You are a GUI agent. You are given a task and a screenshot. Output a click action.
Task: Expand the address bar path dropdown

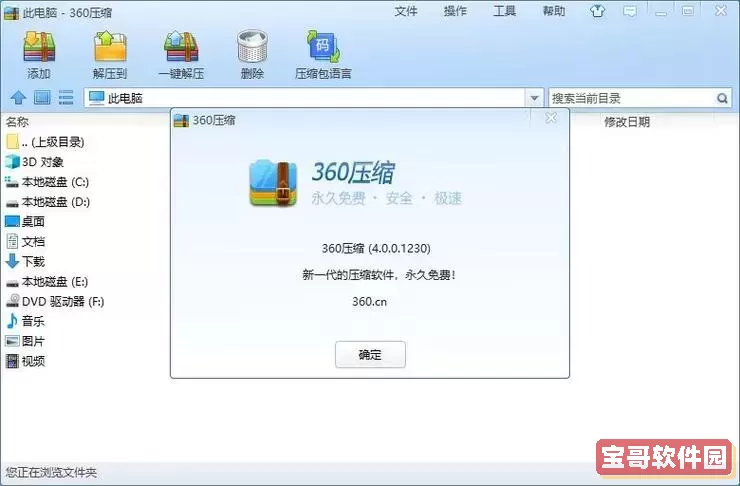click(534, 98)
